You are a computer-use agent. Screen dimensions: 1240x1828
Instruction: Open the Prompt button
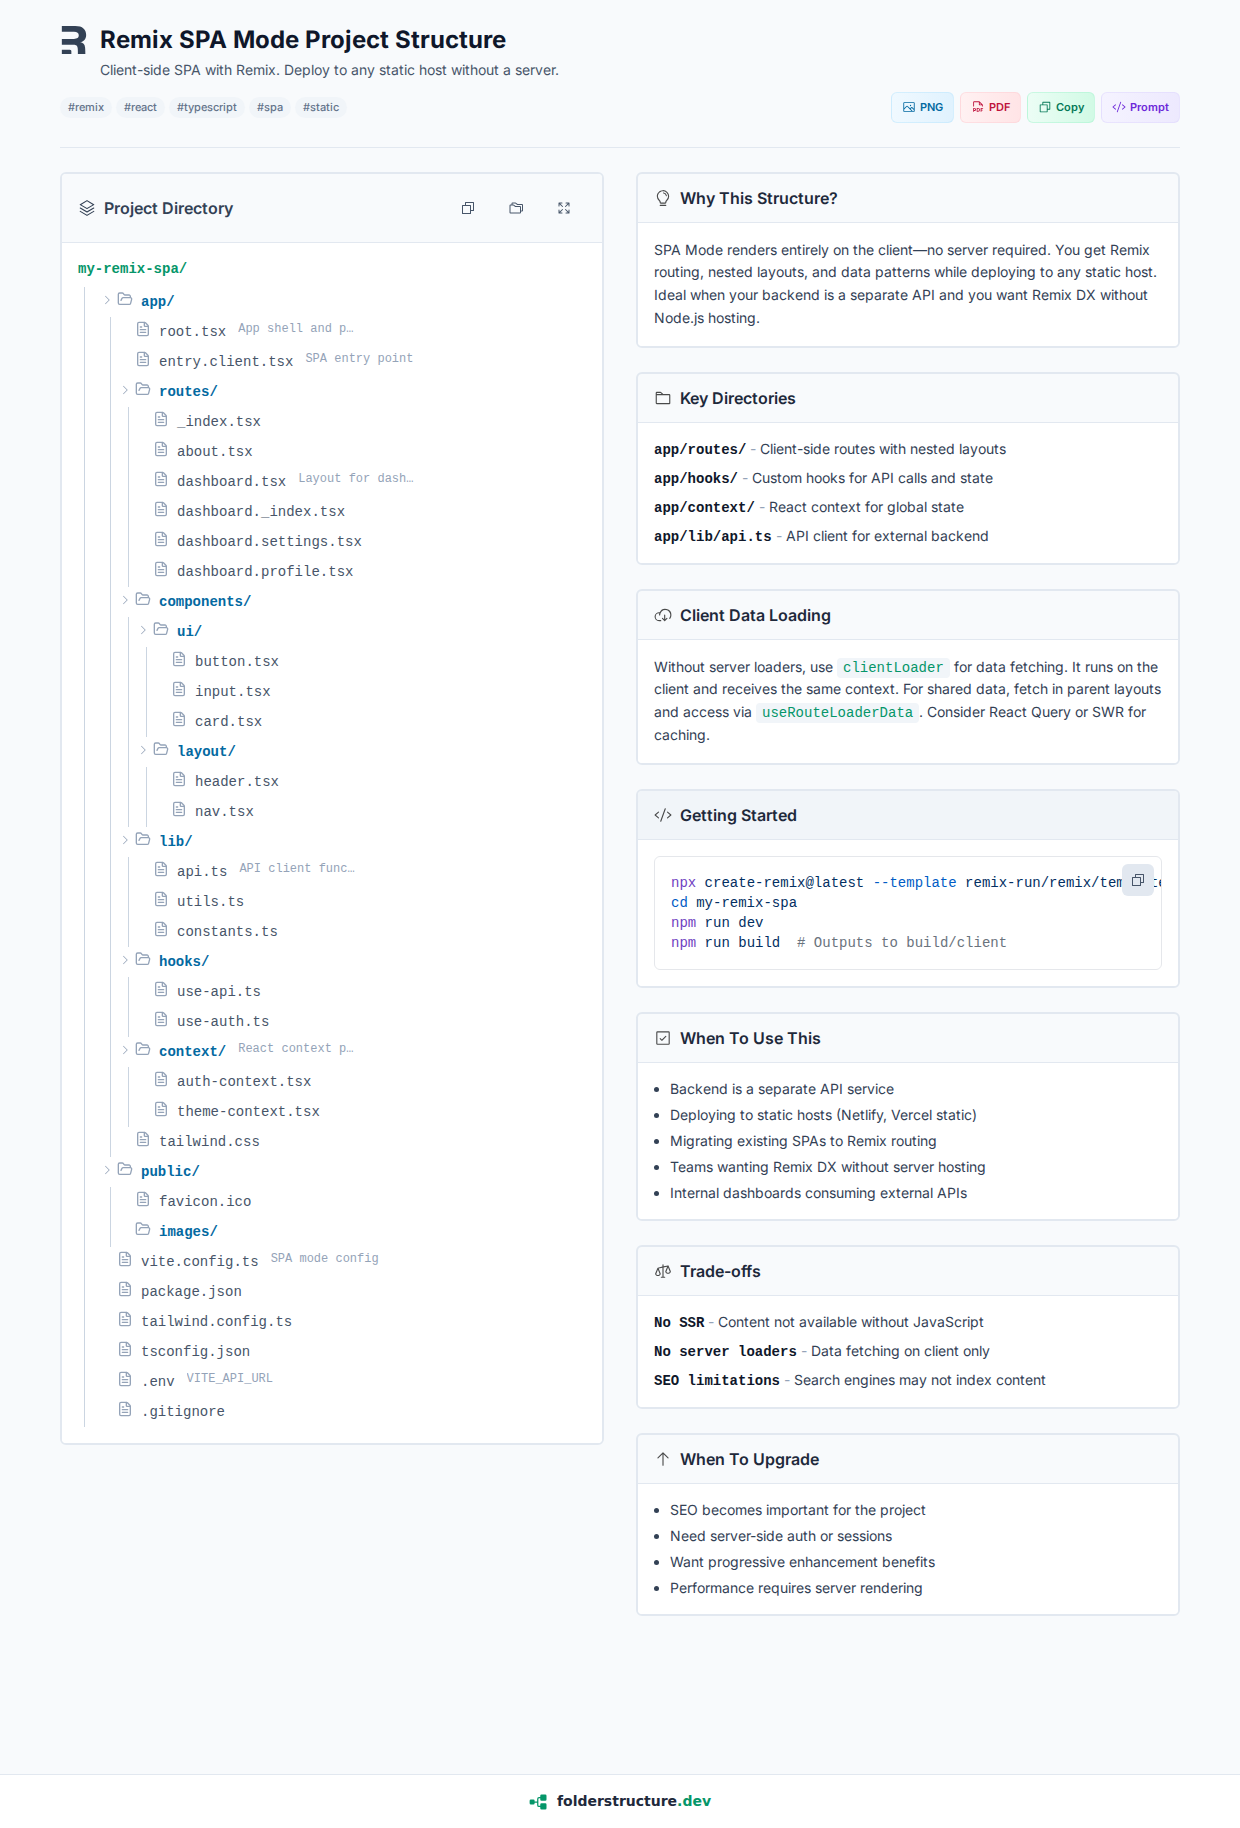click(x=1140, y=107)
